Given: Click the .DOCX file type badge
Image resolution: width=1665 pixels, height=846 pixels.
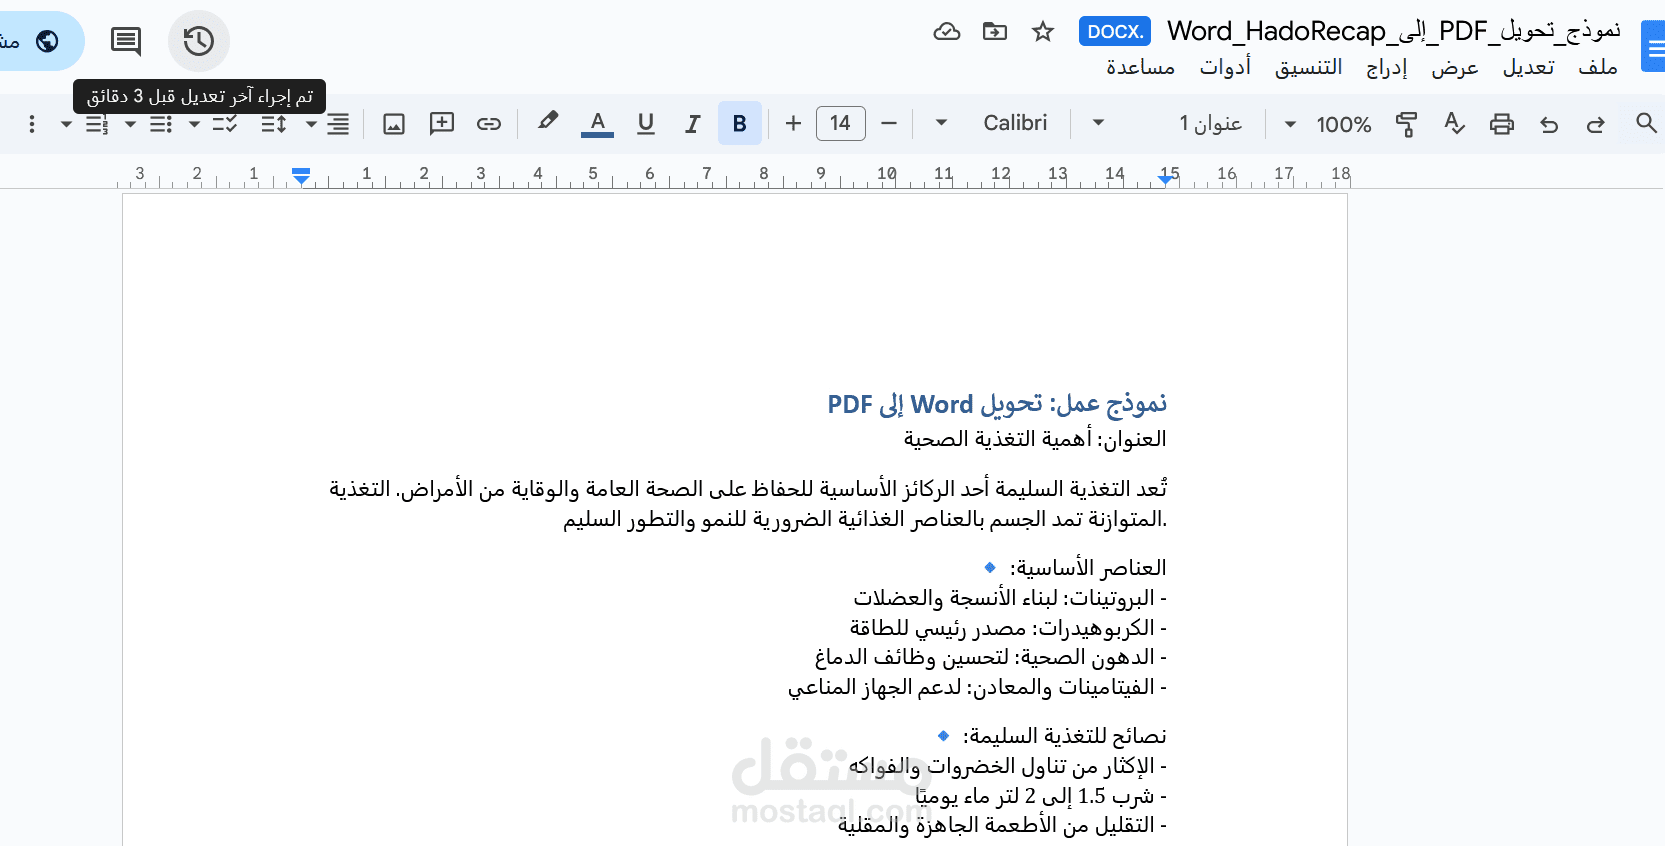Looking at the screenshot, I should pos(1115,31).
